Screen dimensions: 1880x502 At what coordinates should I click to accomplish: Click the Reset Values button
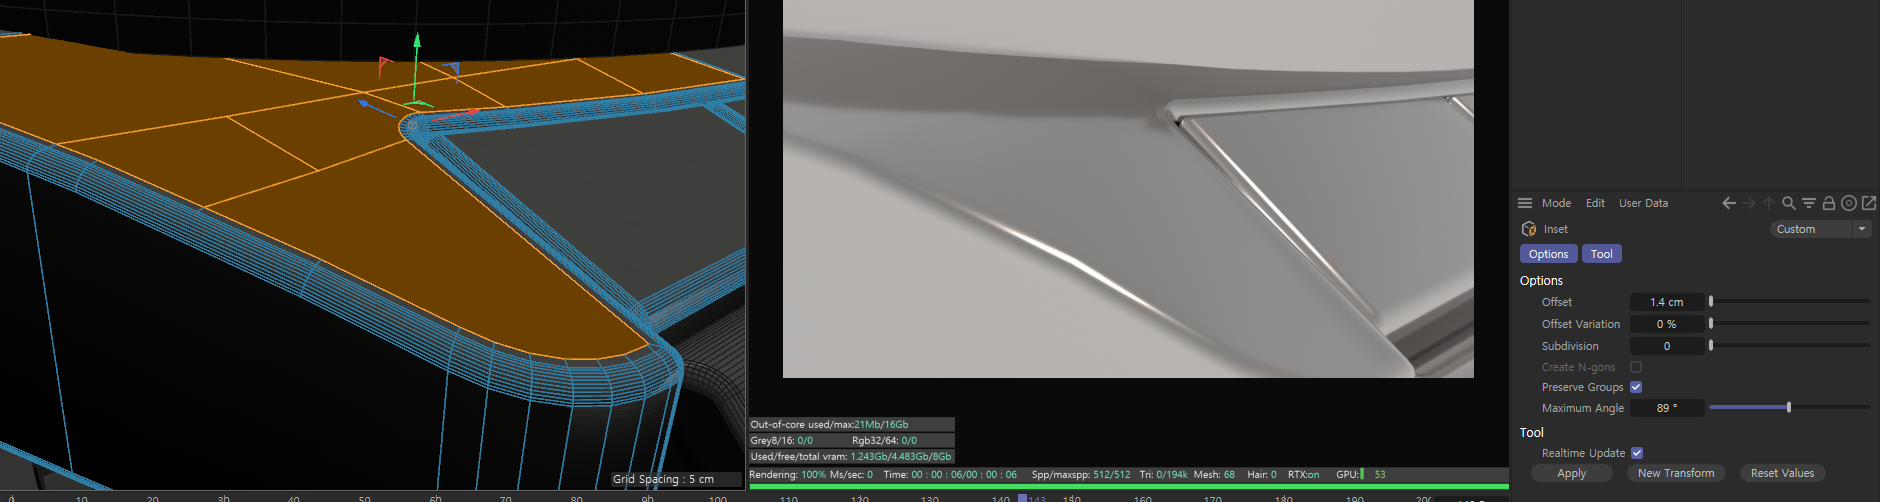pos(1782,473)
